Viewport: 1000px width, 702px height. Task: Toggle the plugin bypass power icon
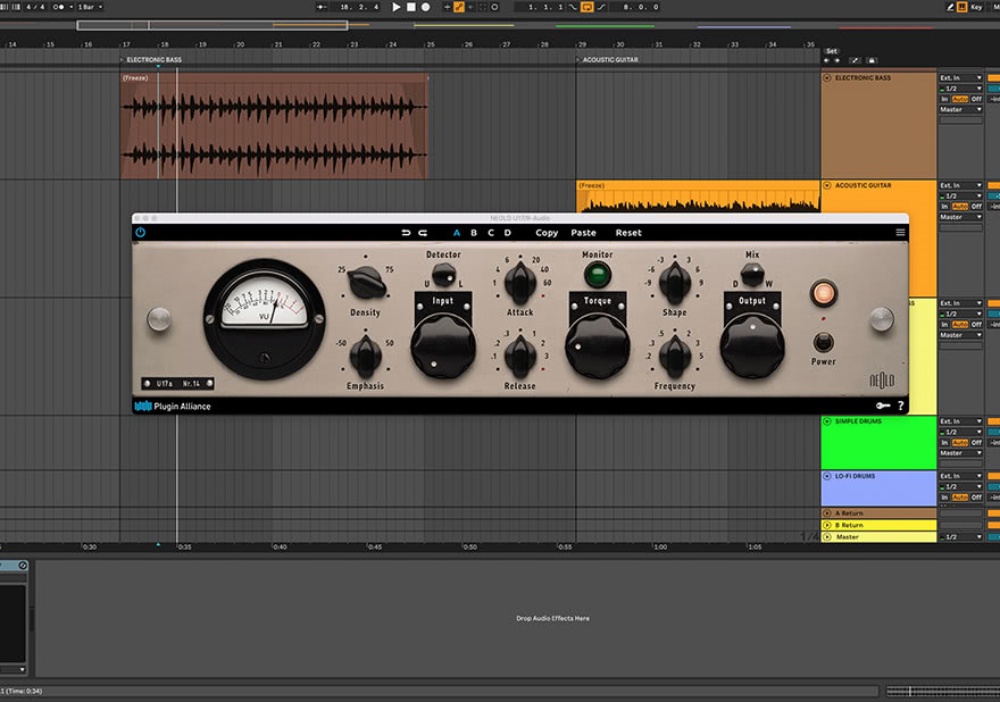point(140,233)
